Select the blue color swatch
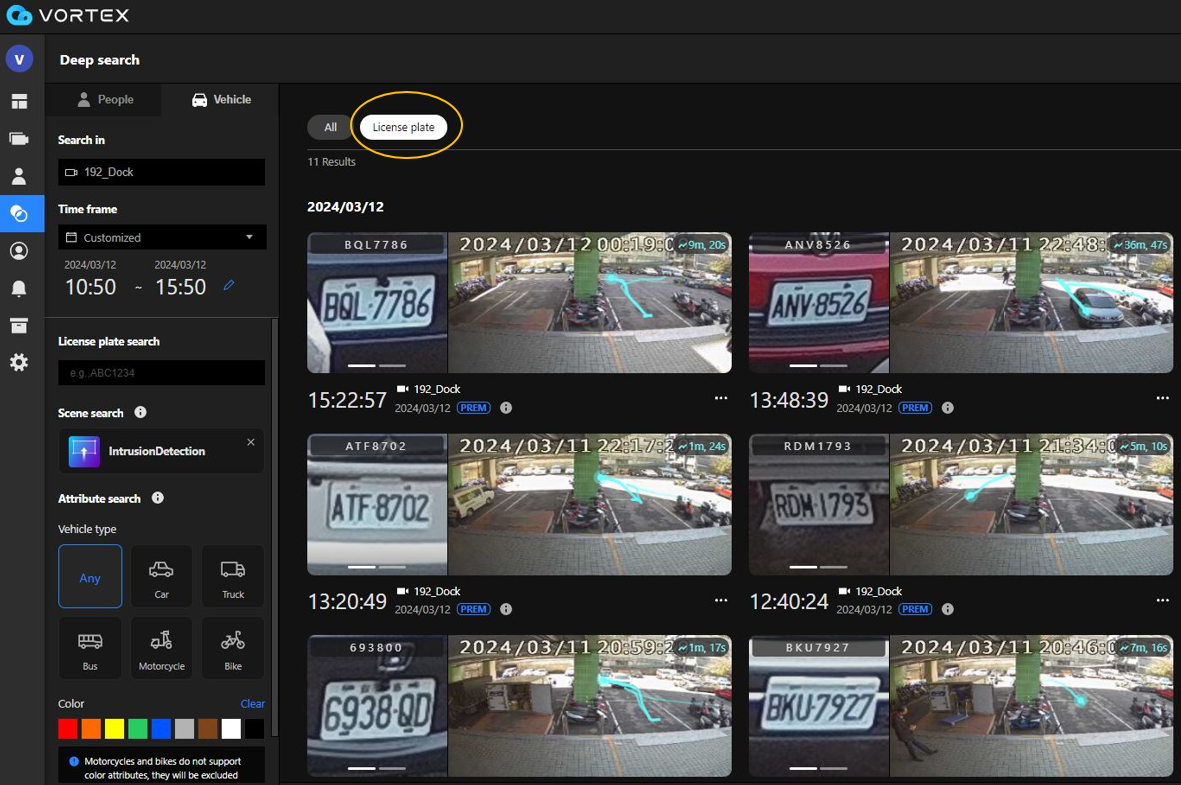Screen dimensions: 1181x785 tap(160, 729)
